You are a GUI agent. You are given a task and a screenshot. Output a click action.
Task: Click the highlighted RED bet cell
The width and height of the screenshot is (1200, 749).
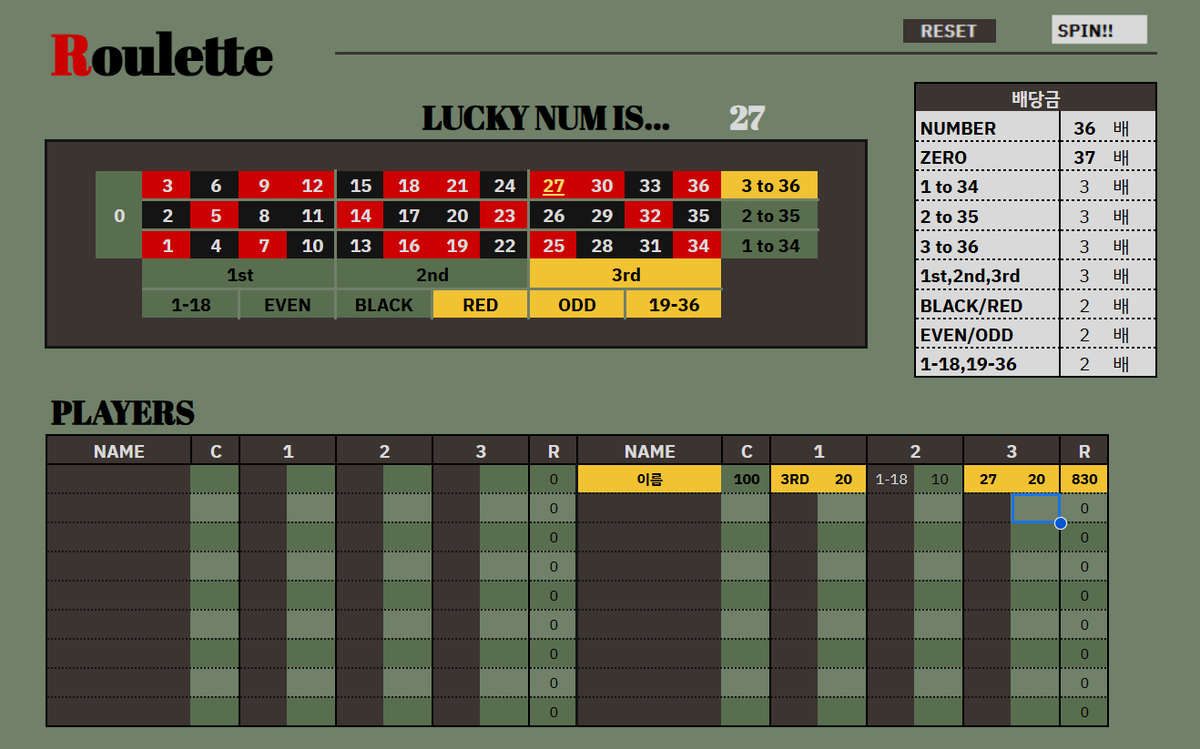tap(481, 305)
